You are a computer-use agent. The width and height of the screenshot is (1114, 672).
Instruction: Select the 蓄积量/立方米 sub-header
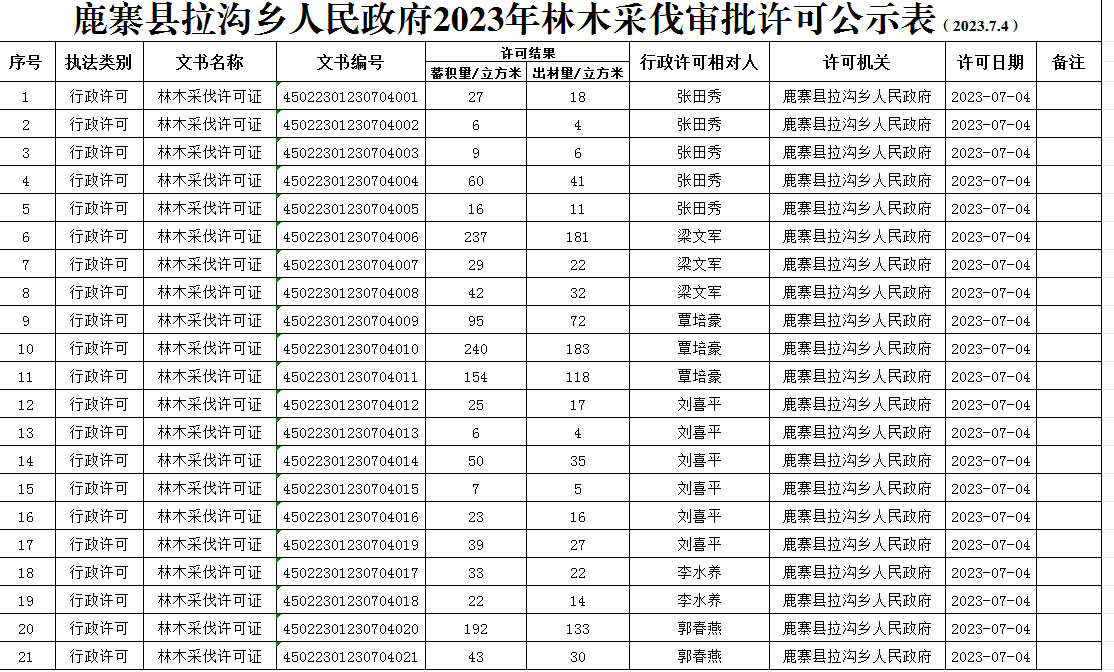click(x=476, y=73)
